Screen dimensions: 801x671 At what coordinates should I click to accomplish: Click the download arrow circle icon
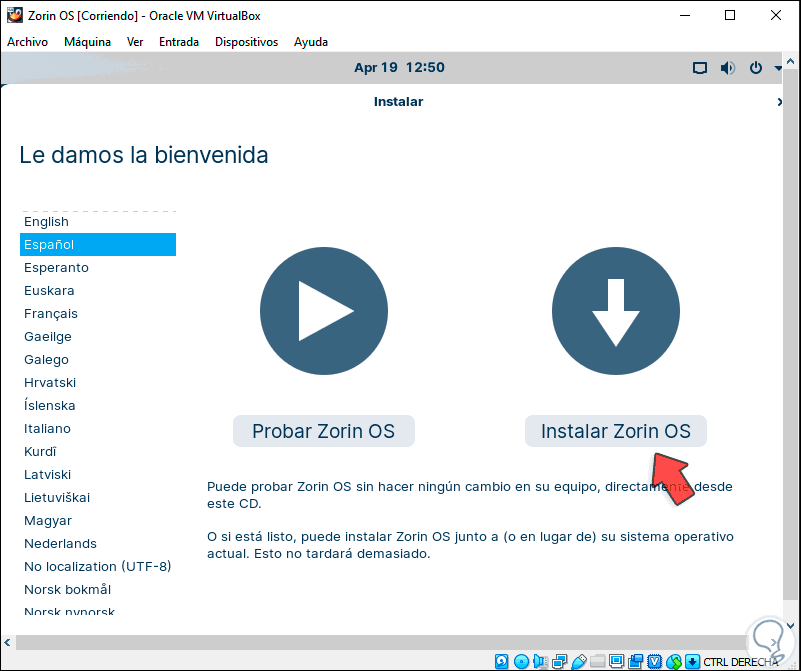616,311
